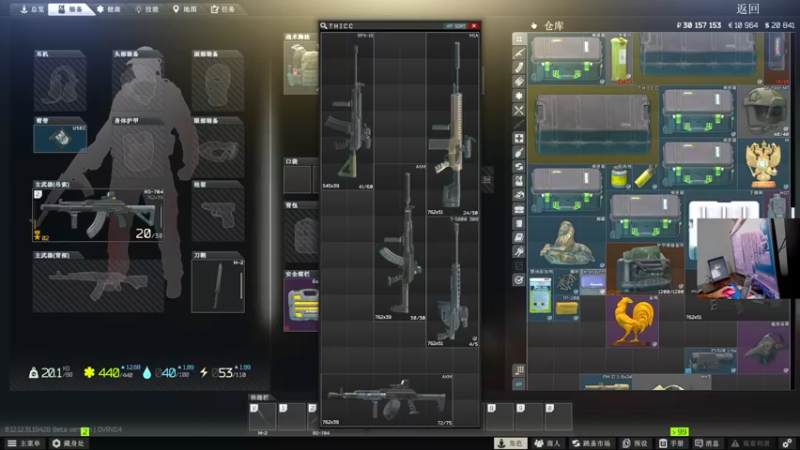The width and height of the screenshot is (800, 450).
Task: Select the golden double-headed eagle trophy in the stash
Action: pos(763,164)
